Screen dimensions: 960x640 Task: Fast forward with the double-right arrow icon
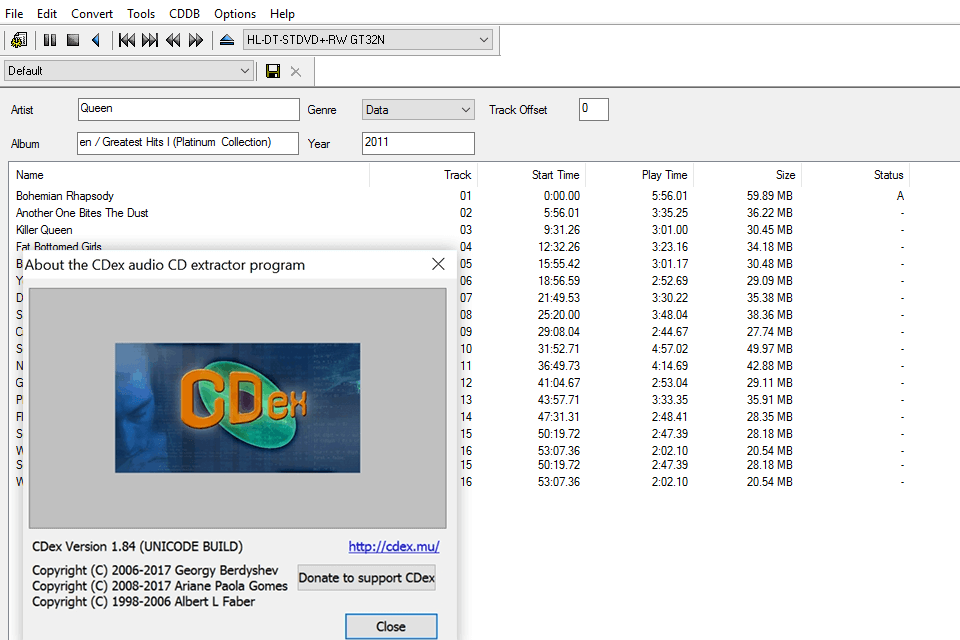click(196, 40)
